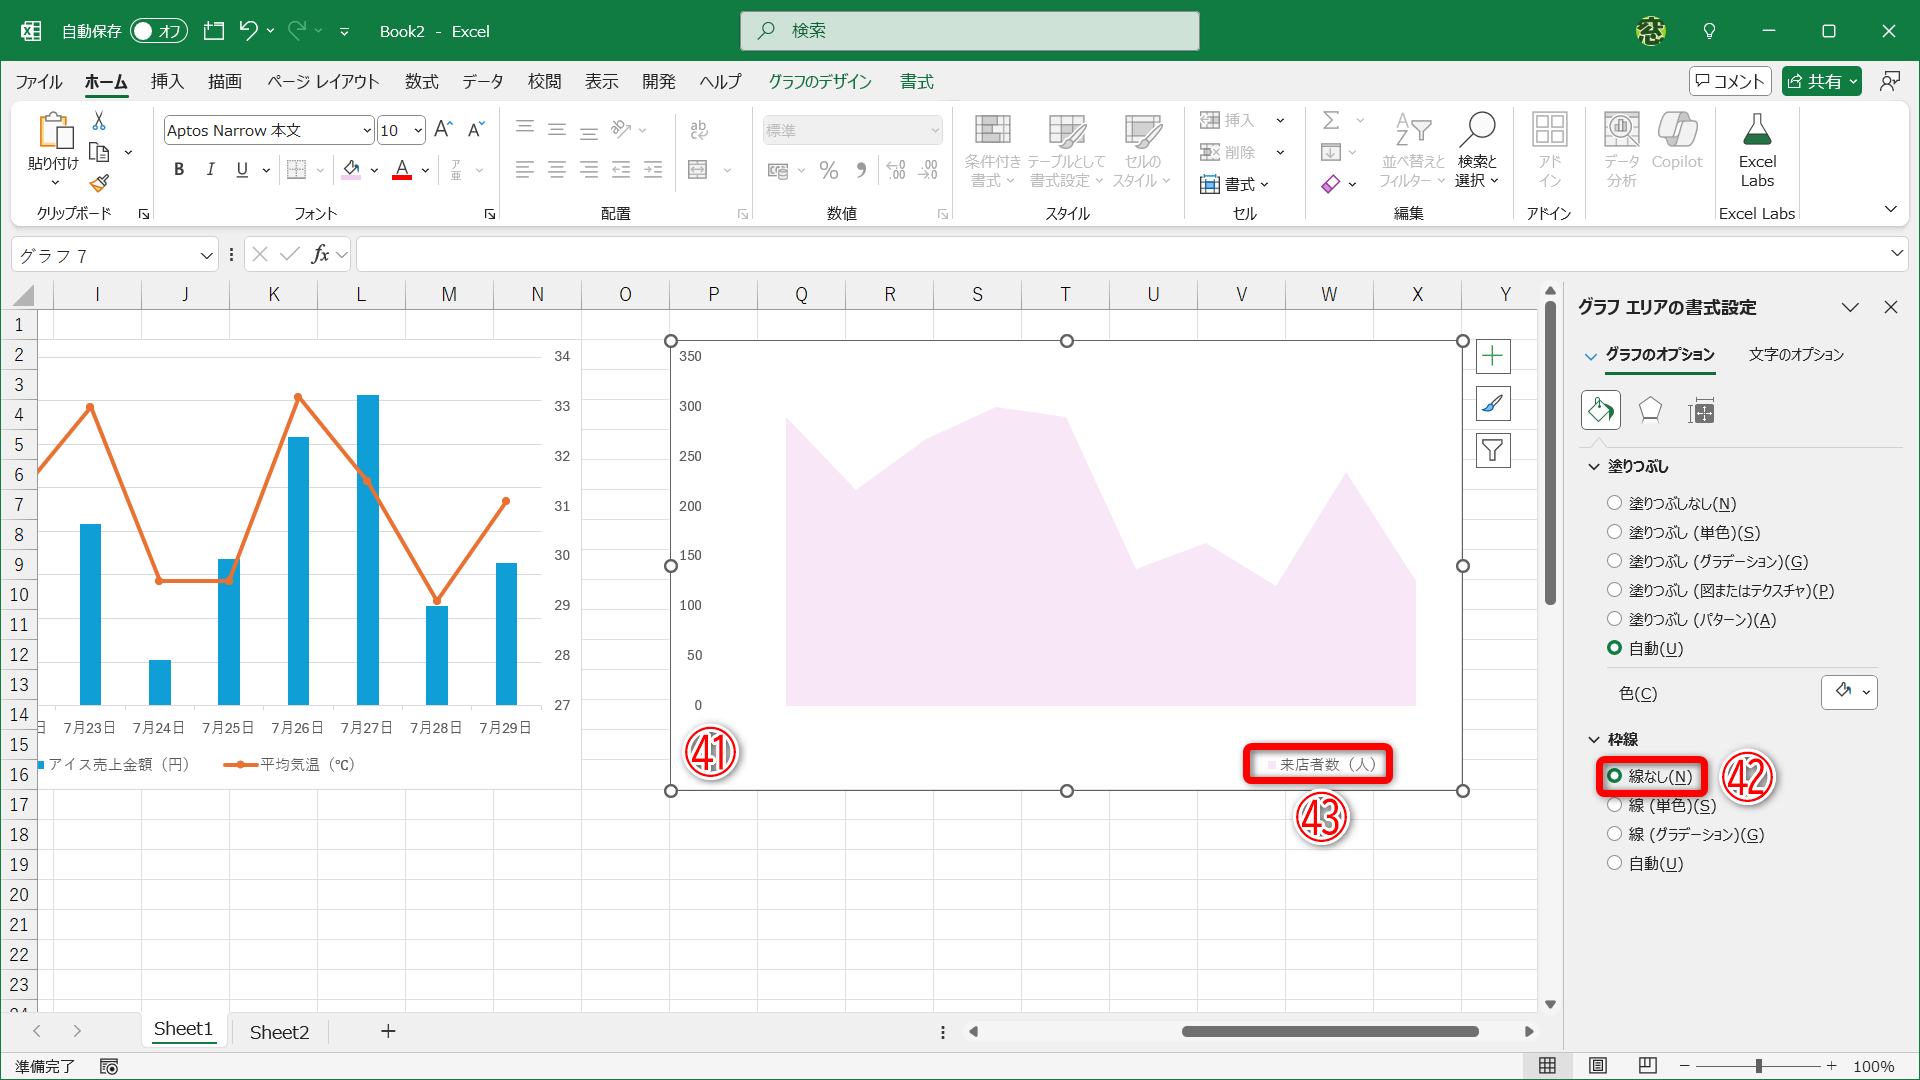The image size is (1920, 1080).
Task: Open the 挿入 ribbon tab
Action: point(167,82)
